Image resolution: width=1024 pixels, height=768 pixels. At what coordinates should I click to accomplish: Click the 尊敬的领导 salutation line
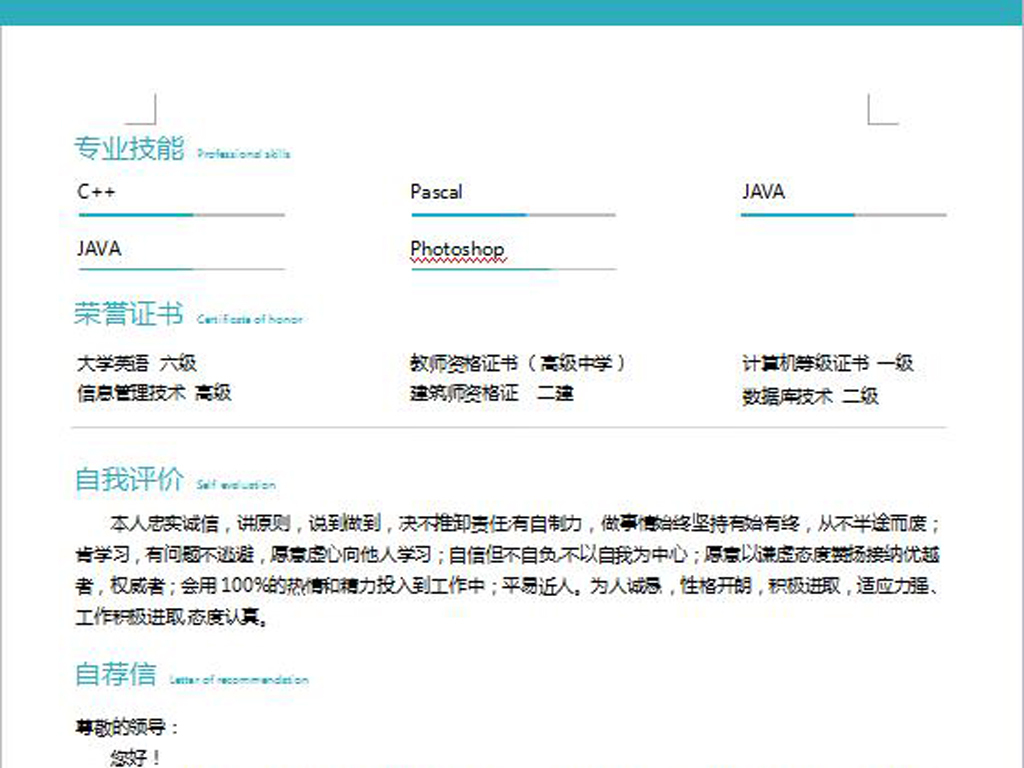[x=128, y=728]
